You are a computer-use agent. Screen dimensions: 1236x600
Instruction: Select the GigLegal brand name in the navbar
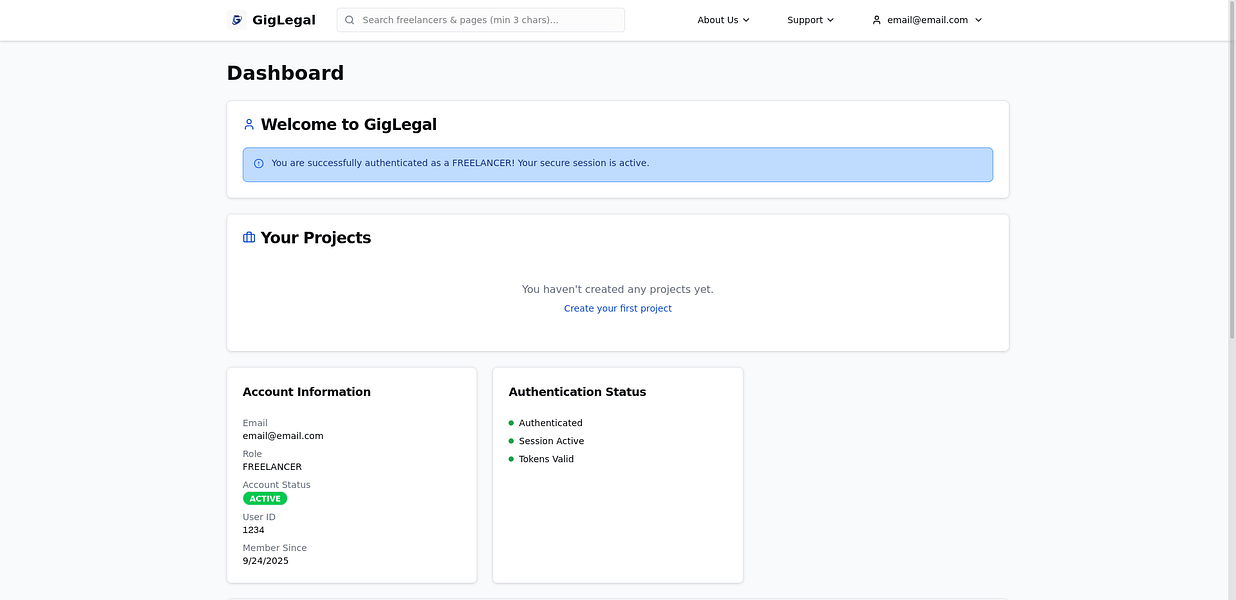(x=284, y=19)
